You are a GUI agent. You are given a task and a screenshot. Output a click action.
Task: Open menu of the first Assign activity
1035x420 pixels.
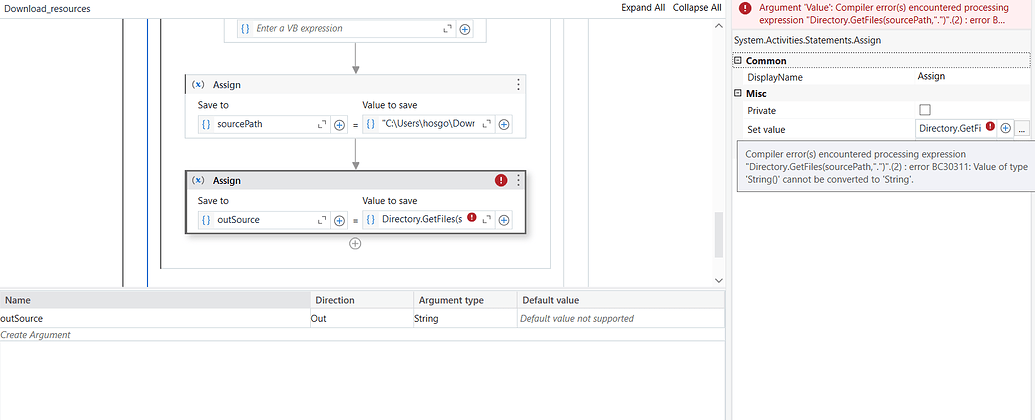click(518, 85)
